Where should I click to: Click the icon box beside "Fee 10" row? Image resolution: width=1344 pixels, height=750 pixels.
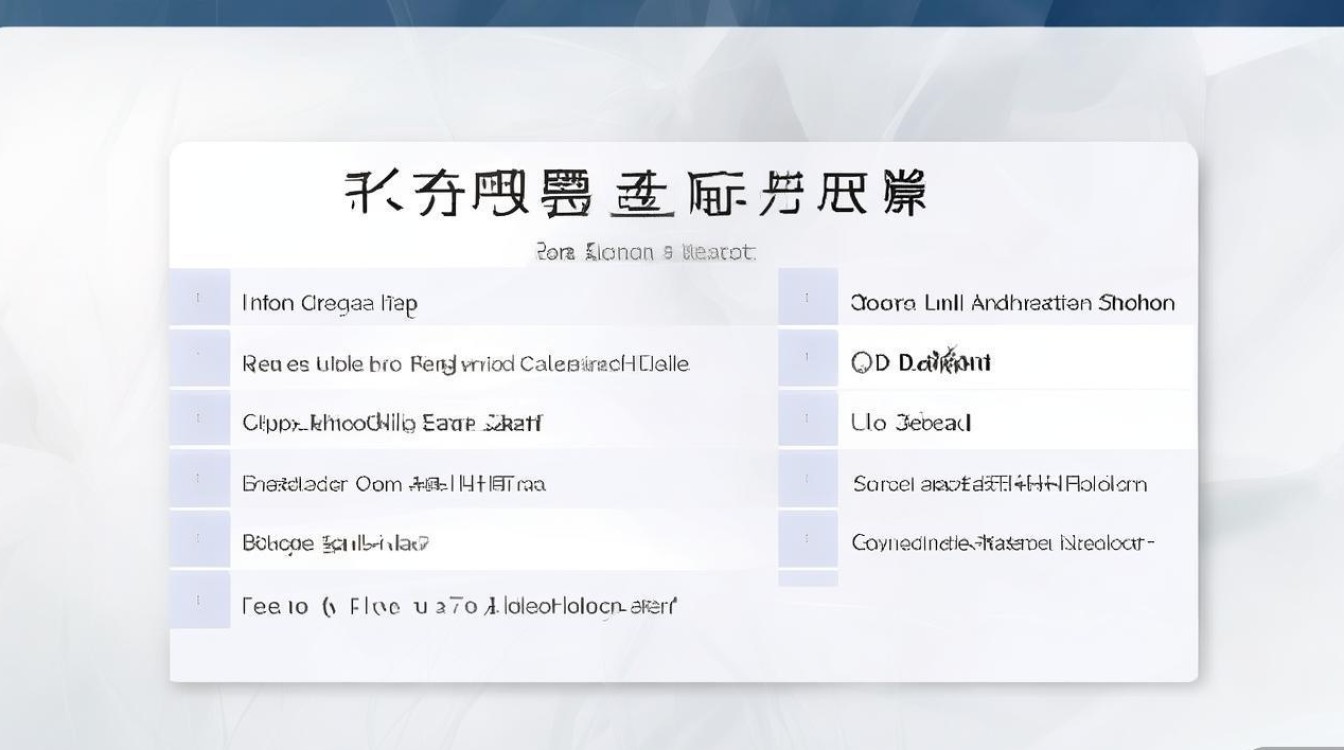[x=199, y=600]
